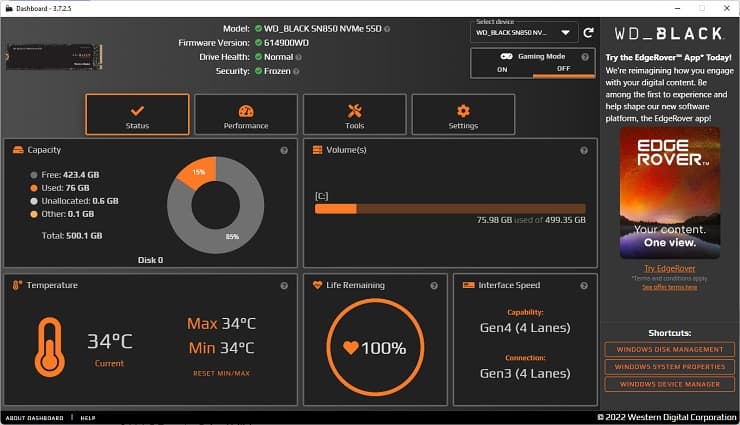Click the Total: 500.1 GB text
The image size is (740, 425).
click(72, 235)
